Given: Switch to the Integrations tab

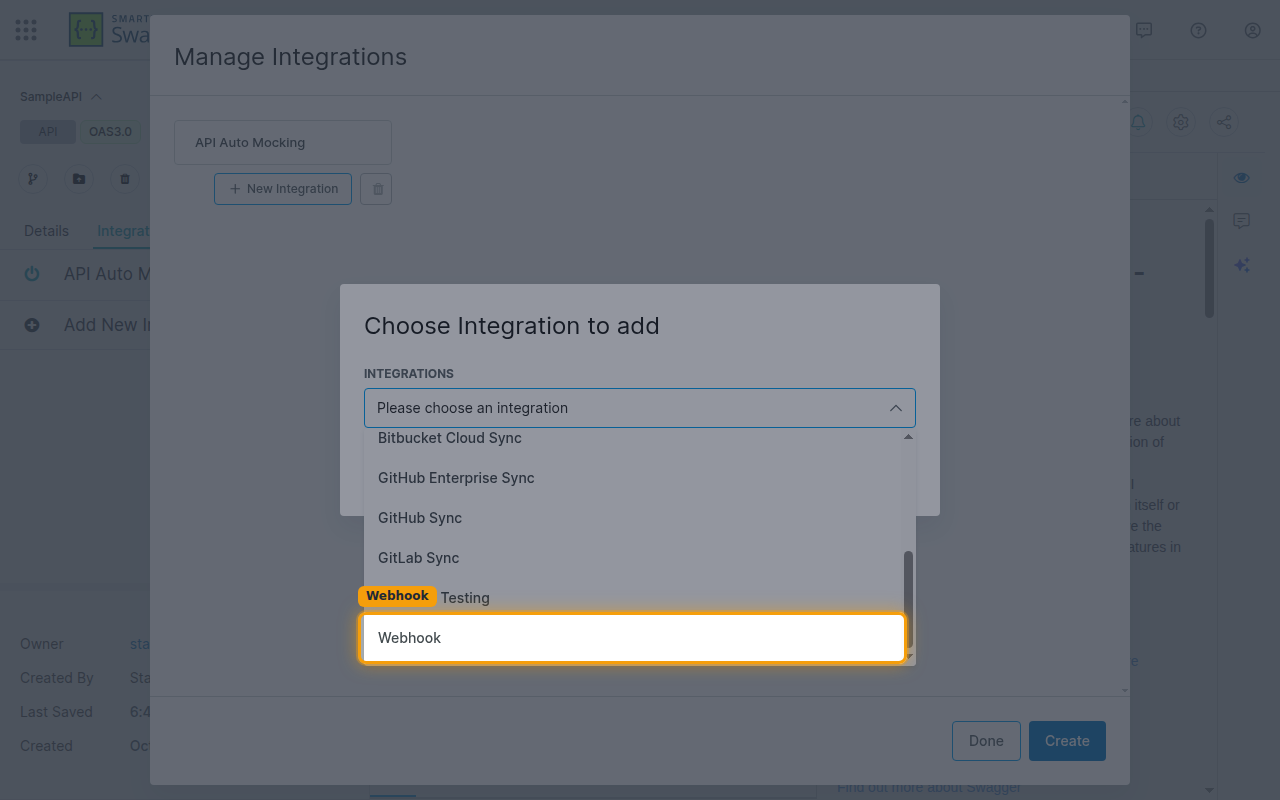Looking at the screenshot, I should [123, 231].
